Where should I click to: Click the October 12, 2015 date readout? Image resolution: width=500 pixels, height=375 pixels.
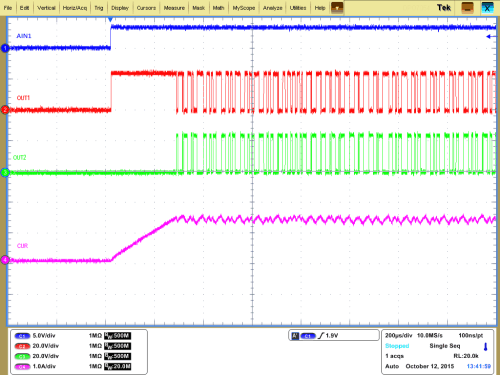click(x=430, y=366)
